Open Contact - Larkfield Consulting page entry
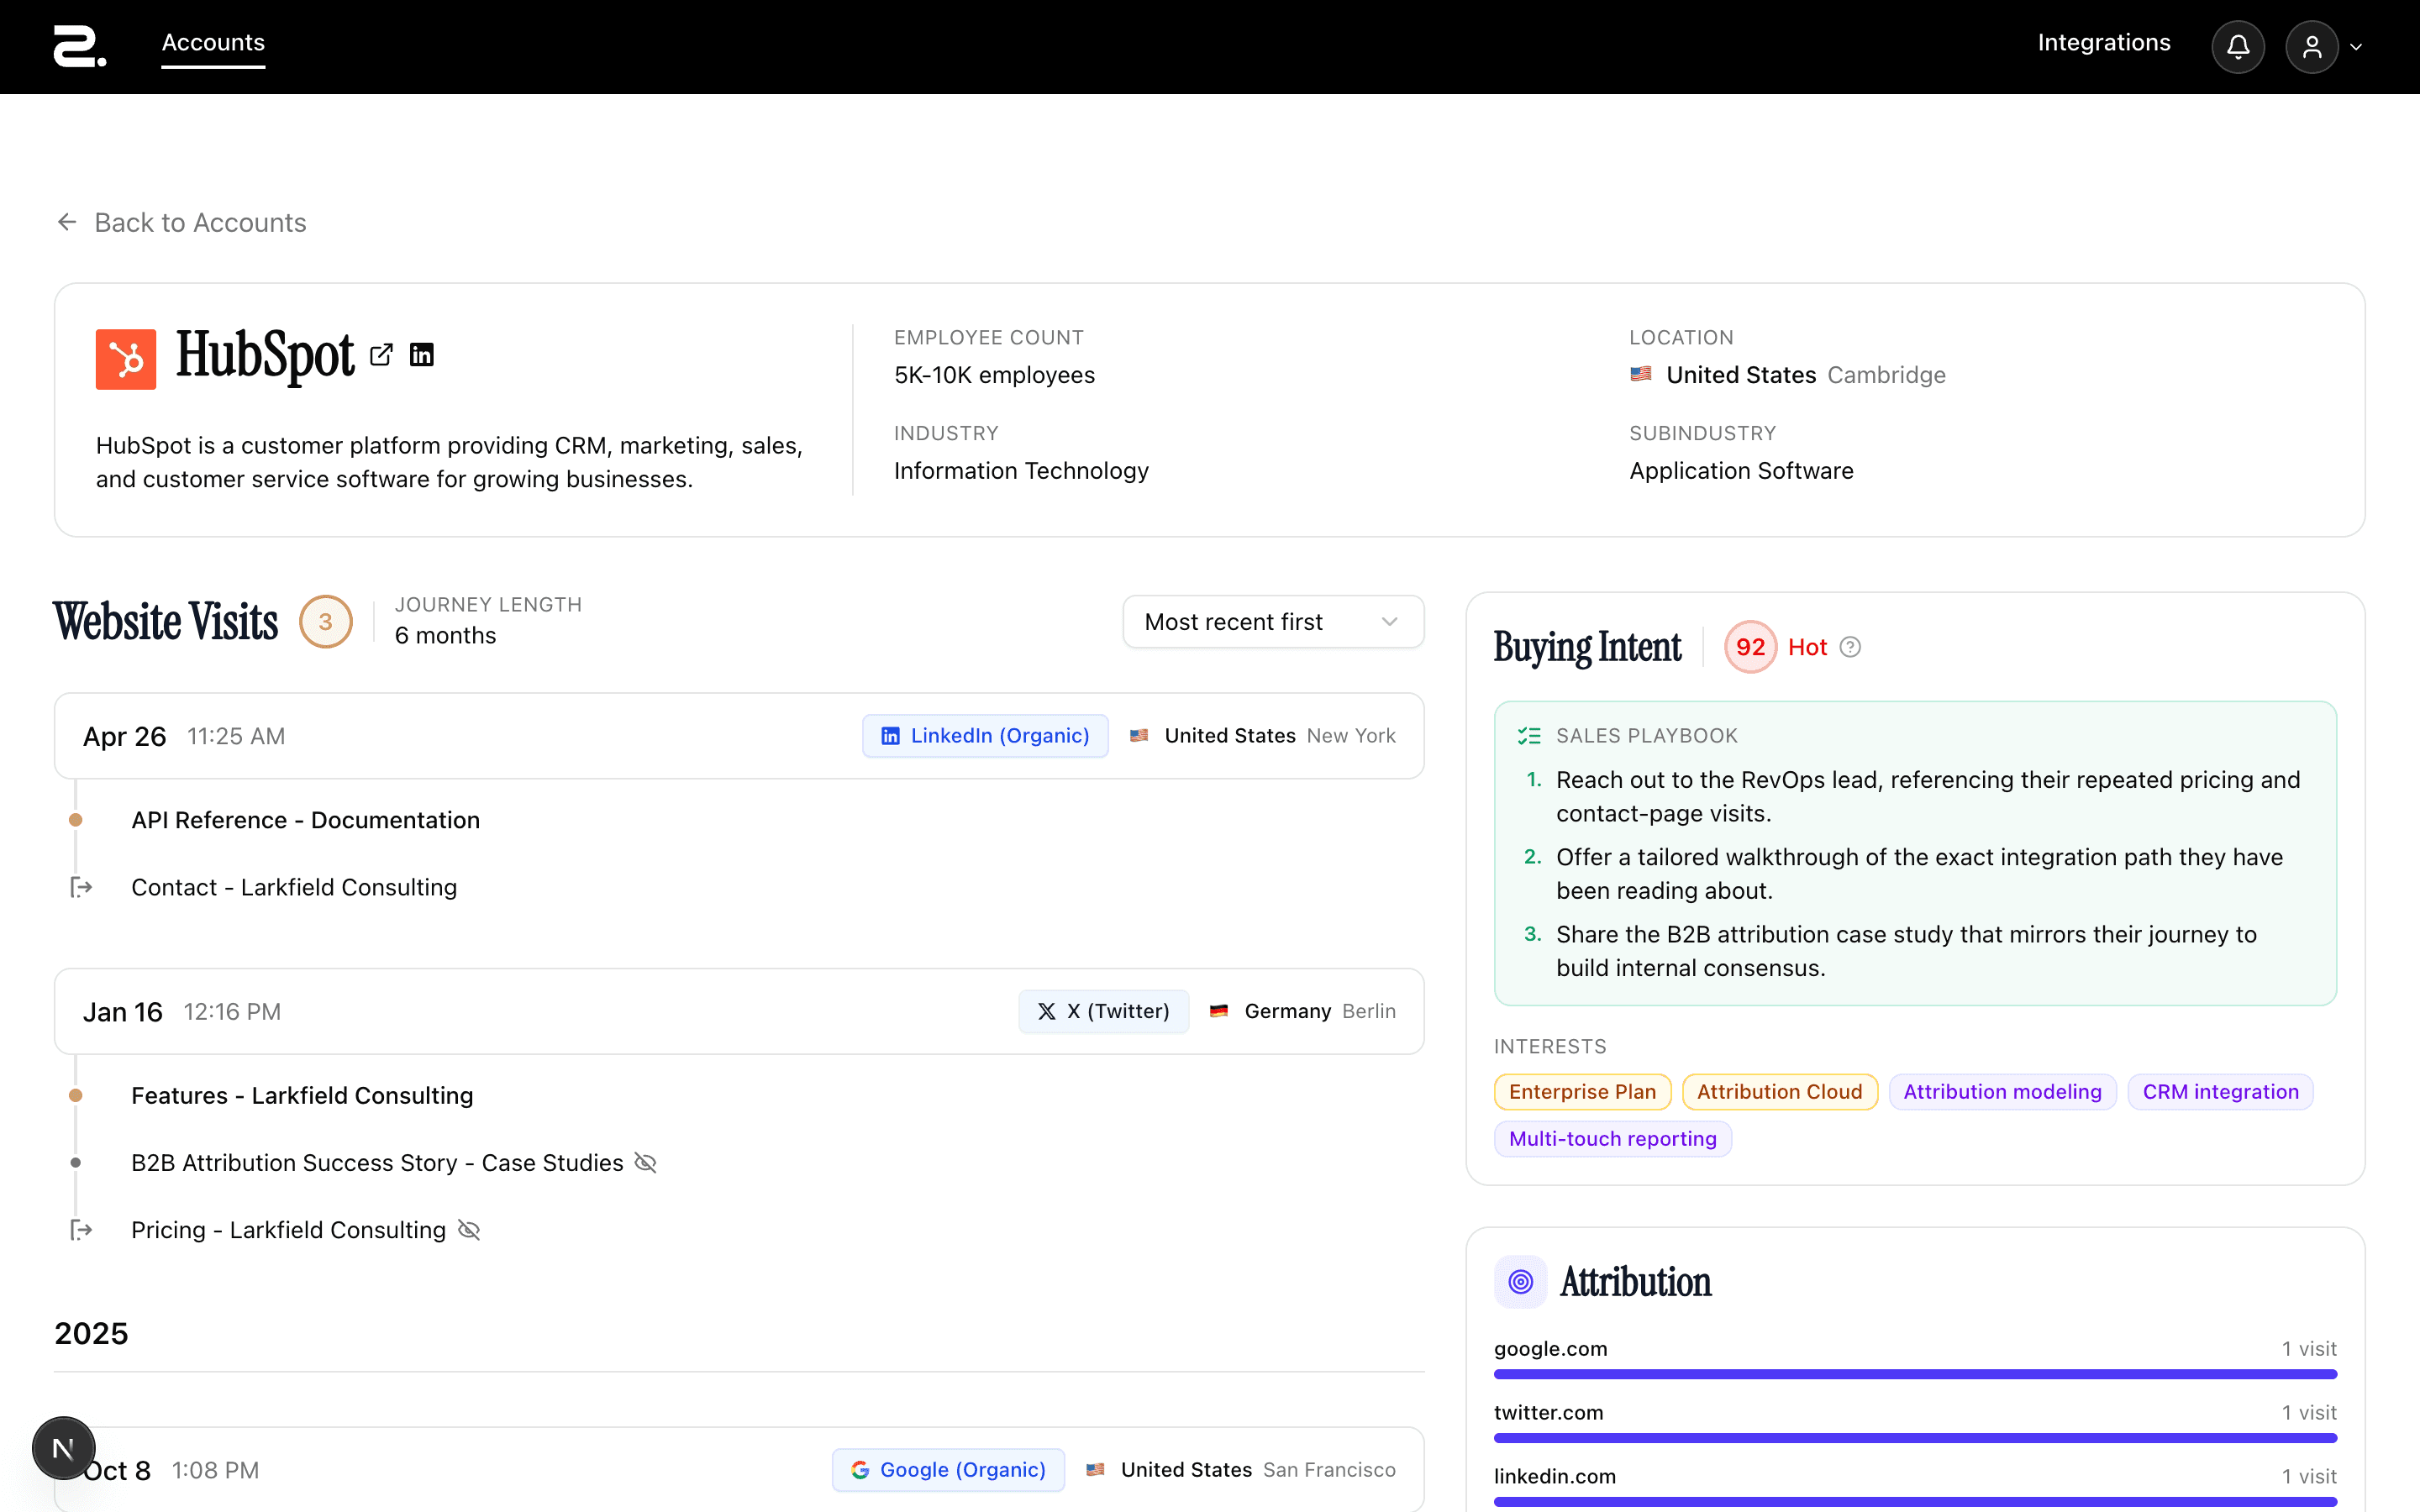Image resolution: width=2420 pixels, height=1512 pixels. [x=294, y=887]
